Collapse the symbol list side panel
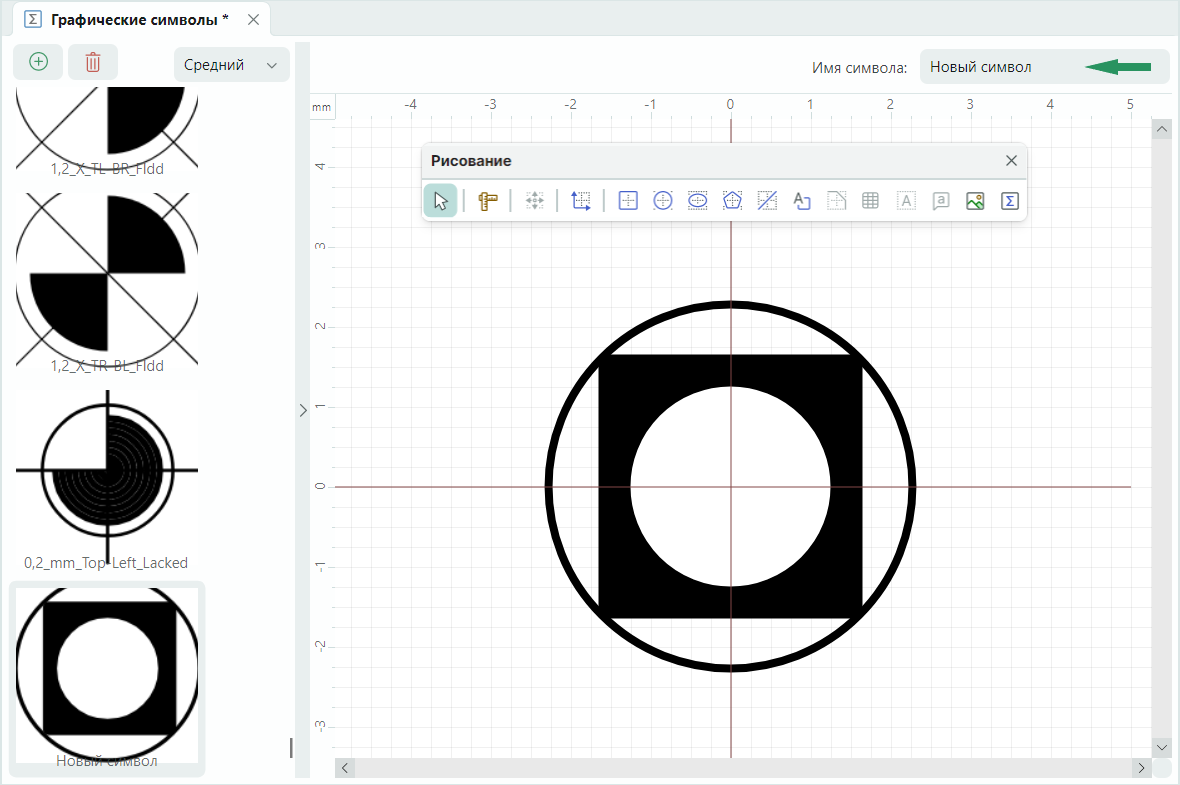The image size is (1180, 785). click(x=303, y=410)
